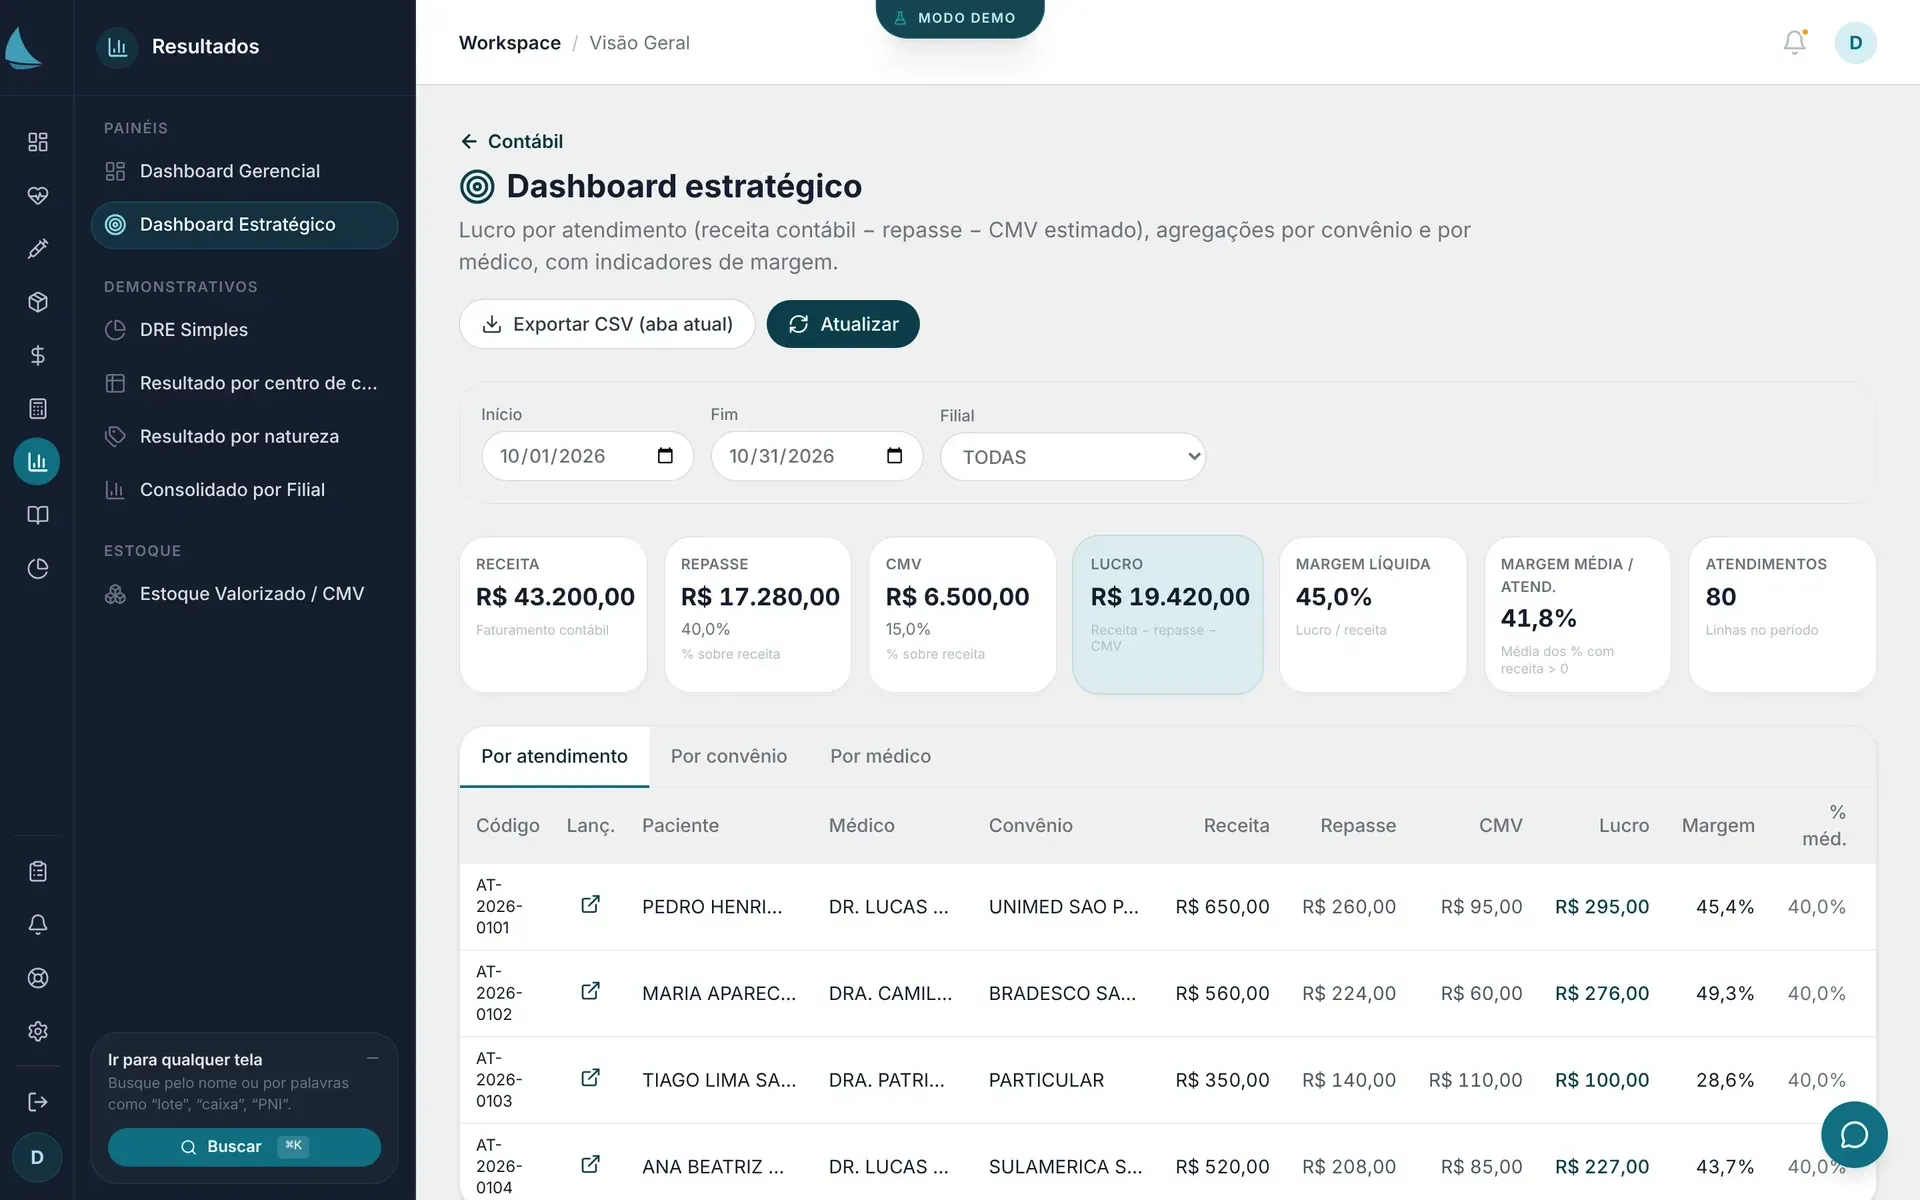This screenshot has height=1200, width=1920.
Task: Click user avatar D in top header
Action: pos(1855,43)
